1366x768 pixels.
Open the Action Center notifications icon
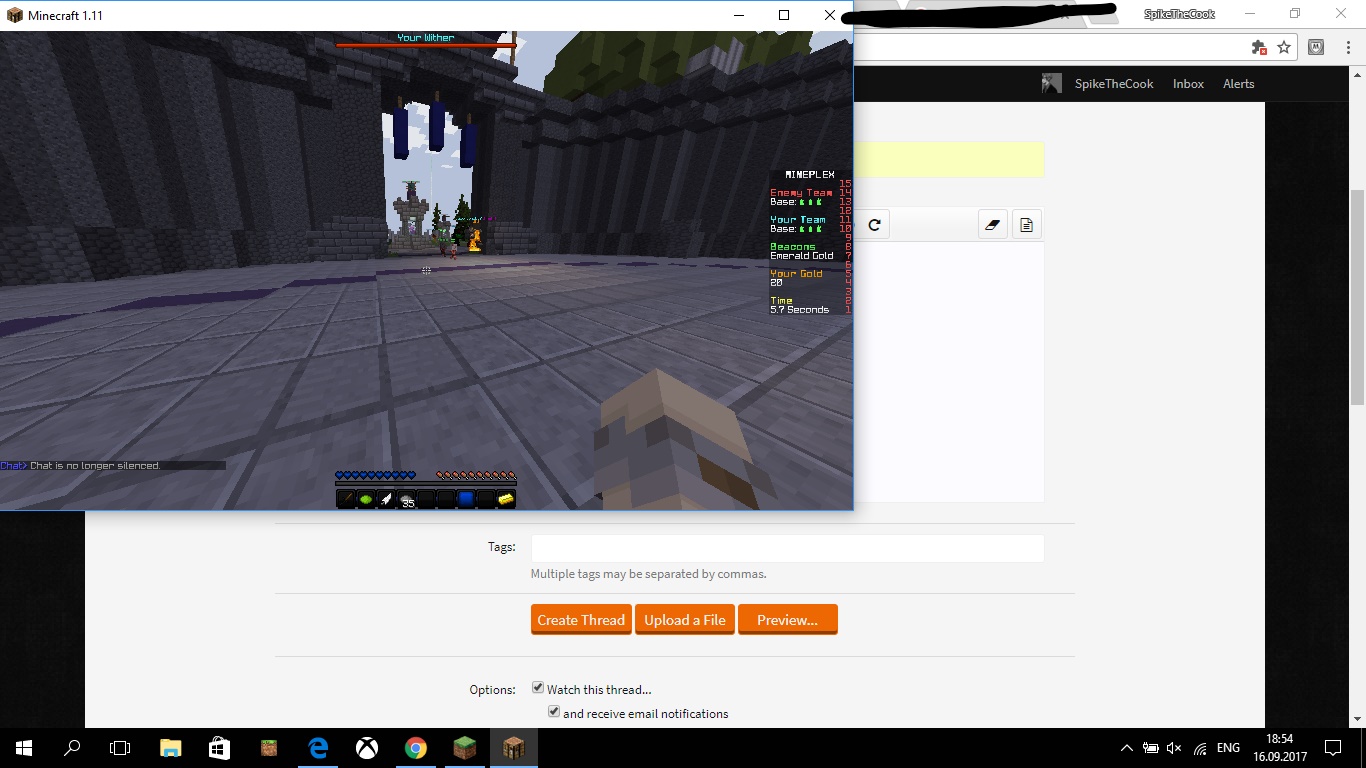(x=1333, y=748)
